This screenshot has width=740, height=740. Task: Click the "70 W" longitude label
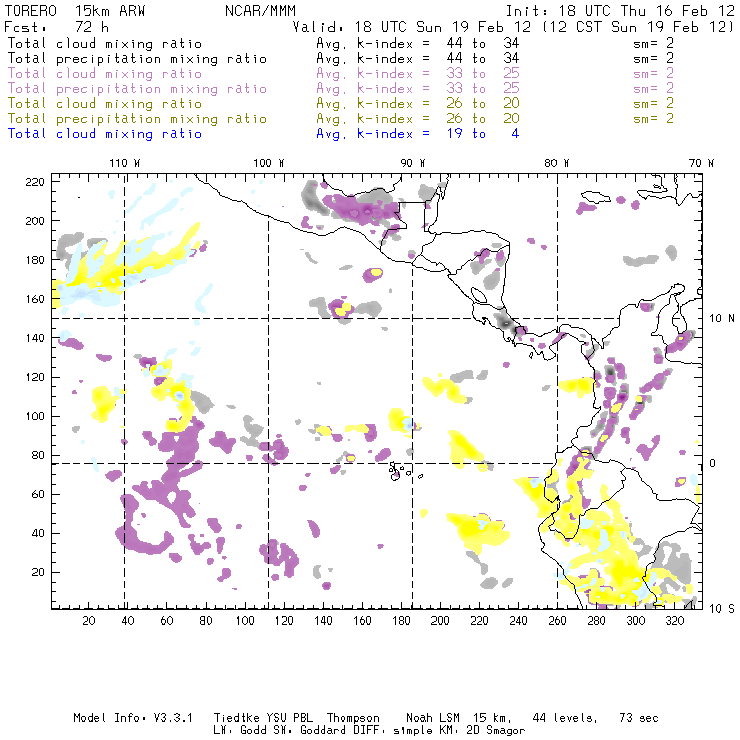[x=701, y=163]
